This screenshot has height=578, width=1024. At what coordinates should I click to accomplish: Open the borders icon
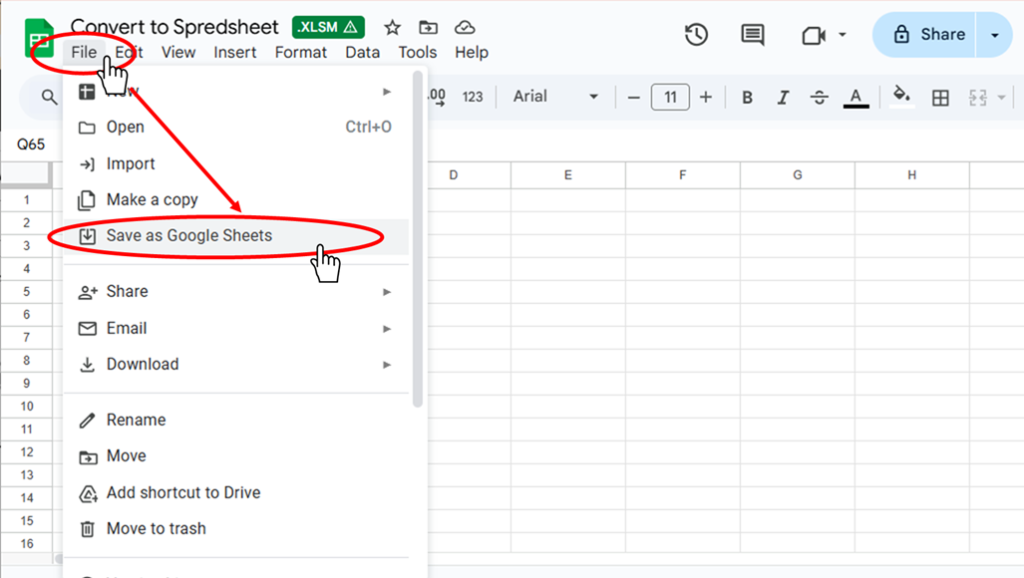[941, 97]
